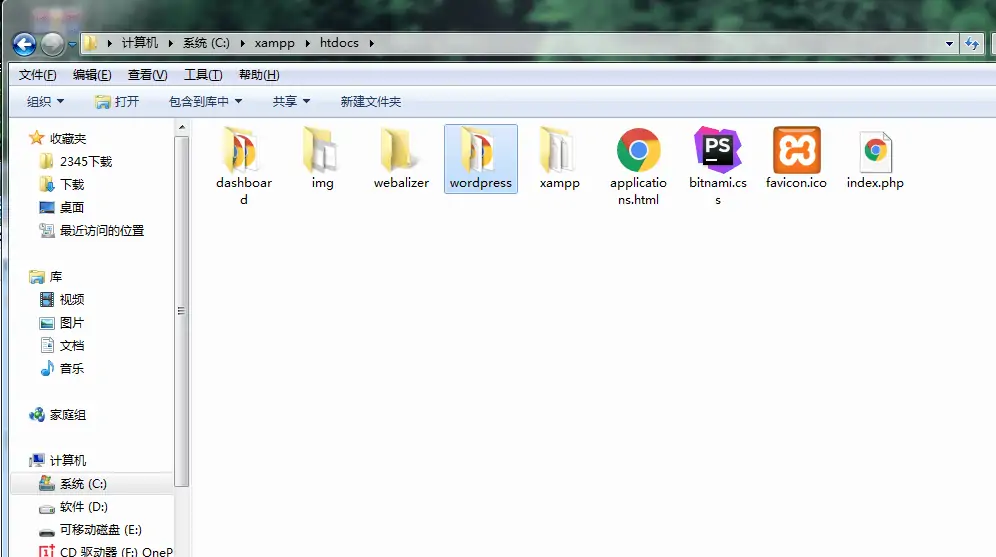
Task: Expand the 共享 share dropdown
Action: [291, 102]
